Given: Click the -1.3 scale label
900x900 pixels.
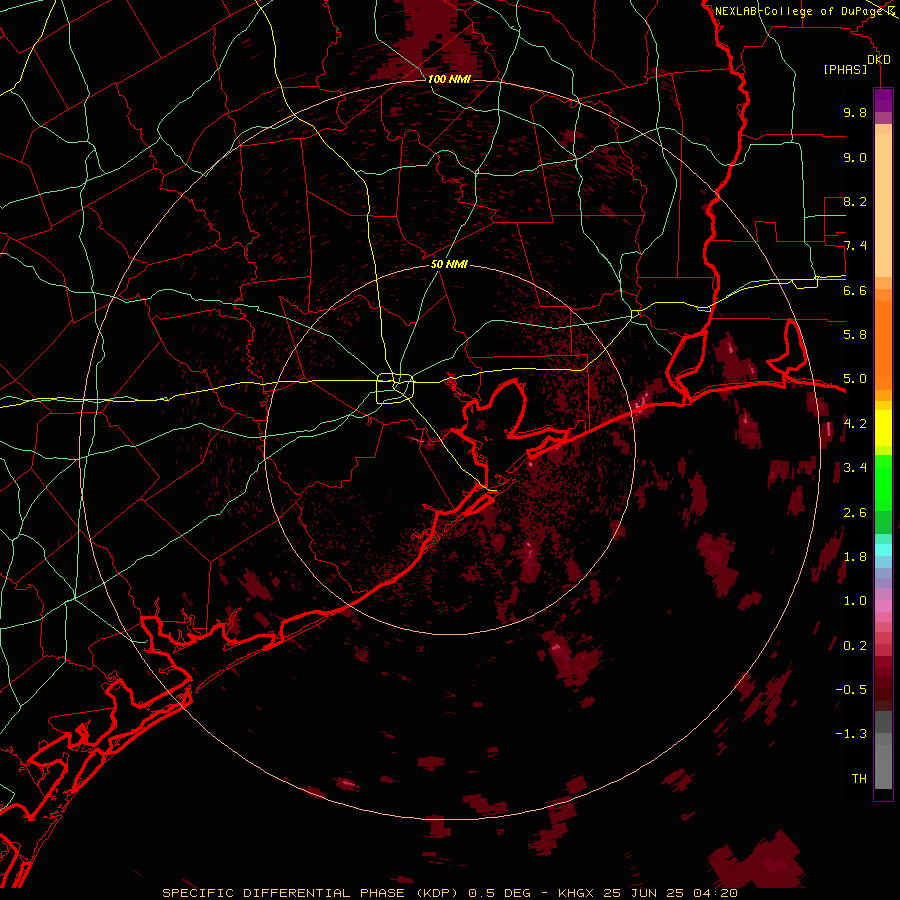Looking at the screenshot, I should [851, 734].
